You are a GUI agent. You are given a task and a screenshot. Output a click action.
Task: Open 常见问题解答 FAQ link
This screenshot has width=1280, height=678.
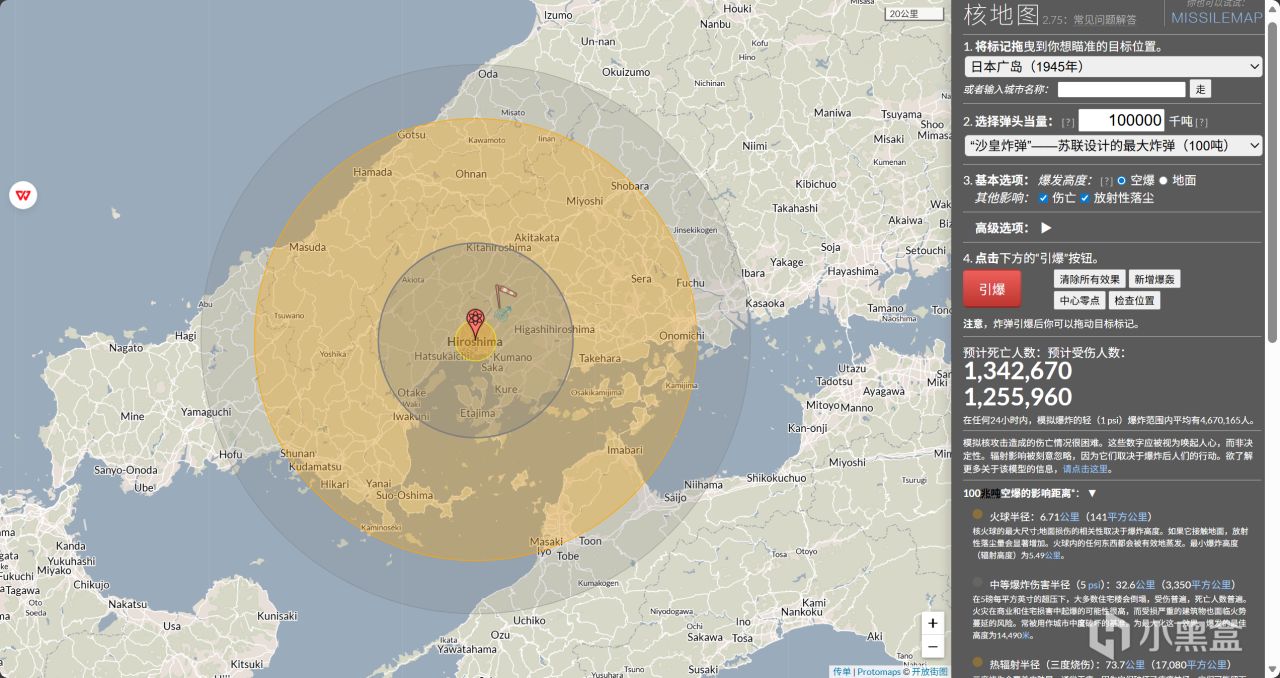click(x=1105, y=19)
